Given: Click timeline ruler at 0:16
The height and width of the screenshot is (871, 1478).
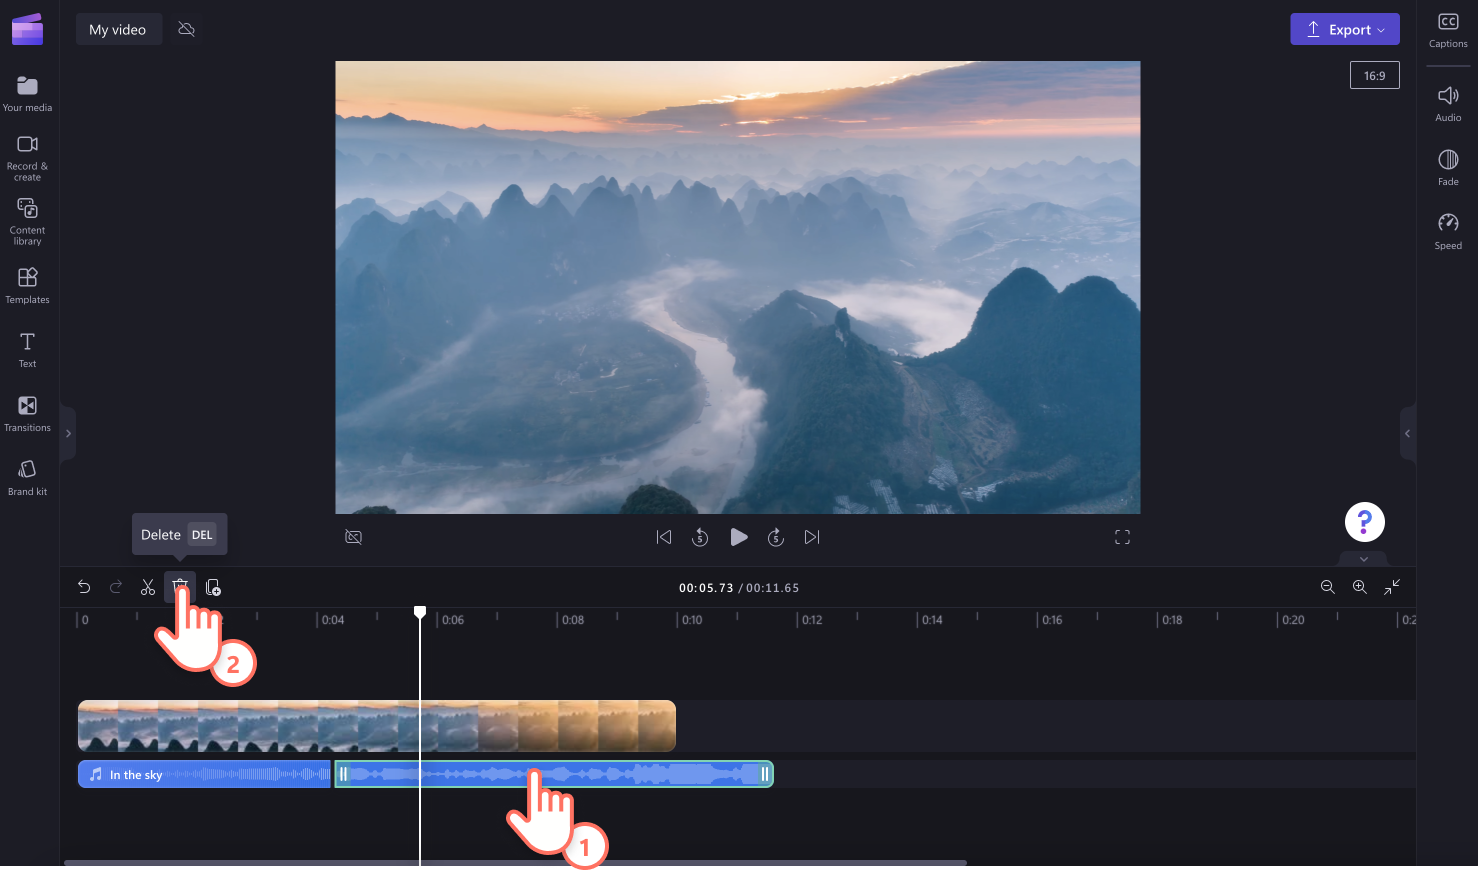Looking at the screenshot, I should pyautogui.click(x=1052, y=620).
